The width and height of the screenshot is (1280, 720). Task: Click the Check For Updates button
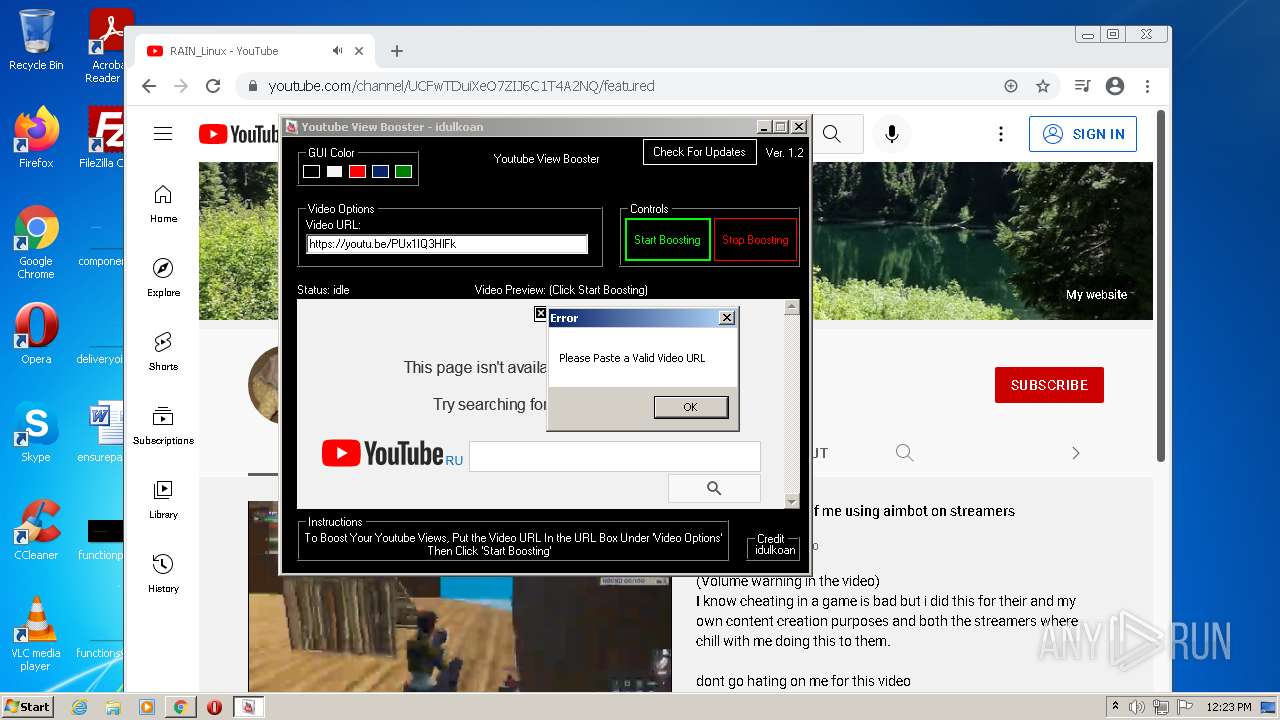tap(699, 152)
